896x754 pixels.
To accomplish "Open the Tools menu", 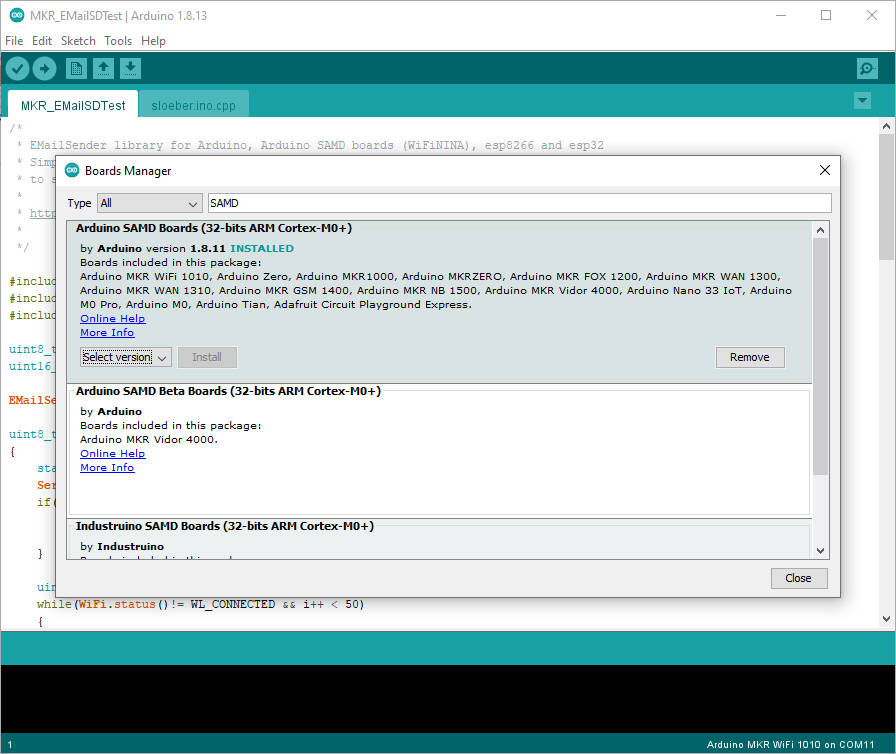I will pos(118,41).
